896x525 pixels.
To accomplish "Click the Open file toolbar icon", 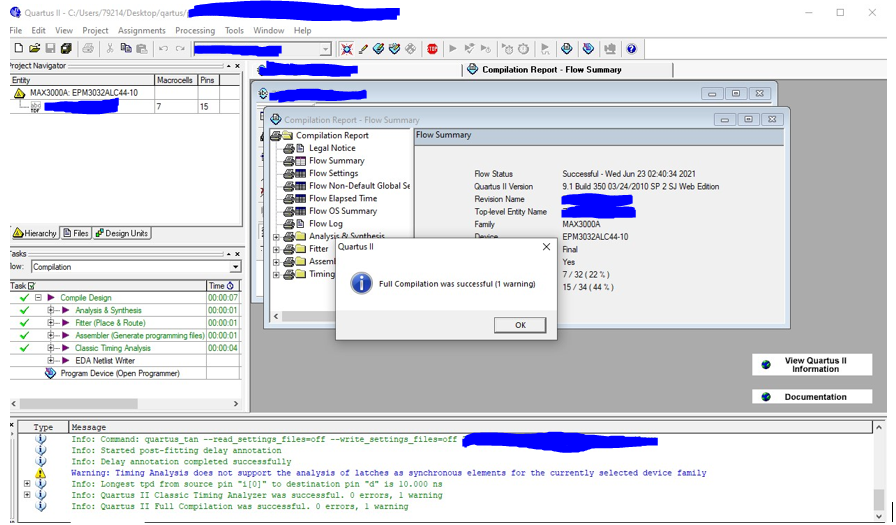I will coord(34,49).
